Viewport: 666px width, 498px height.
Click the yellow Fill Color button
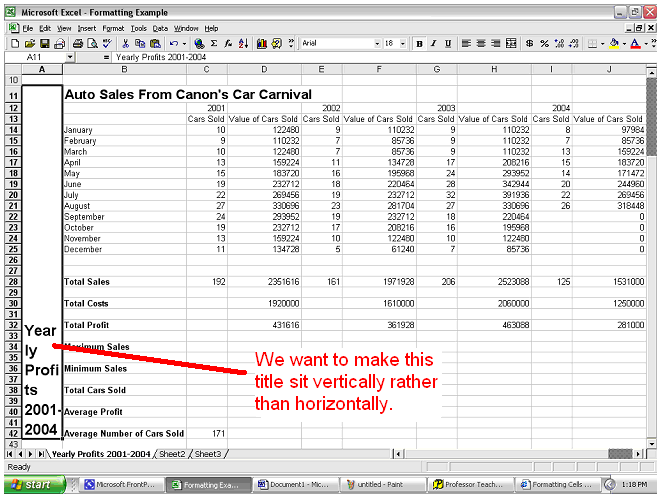[614, 44]
